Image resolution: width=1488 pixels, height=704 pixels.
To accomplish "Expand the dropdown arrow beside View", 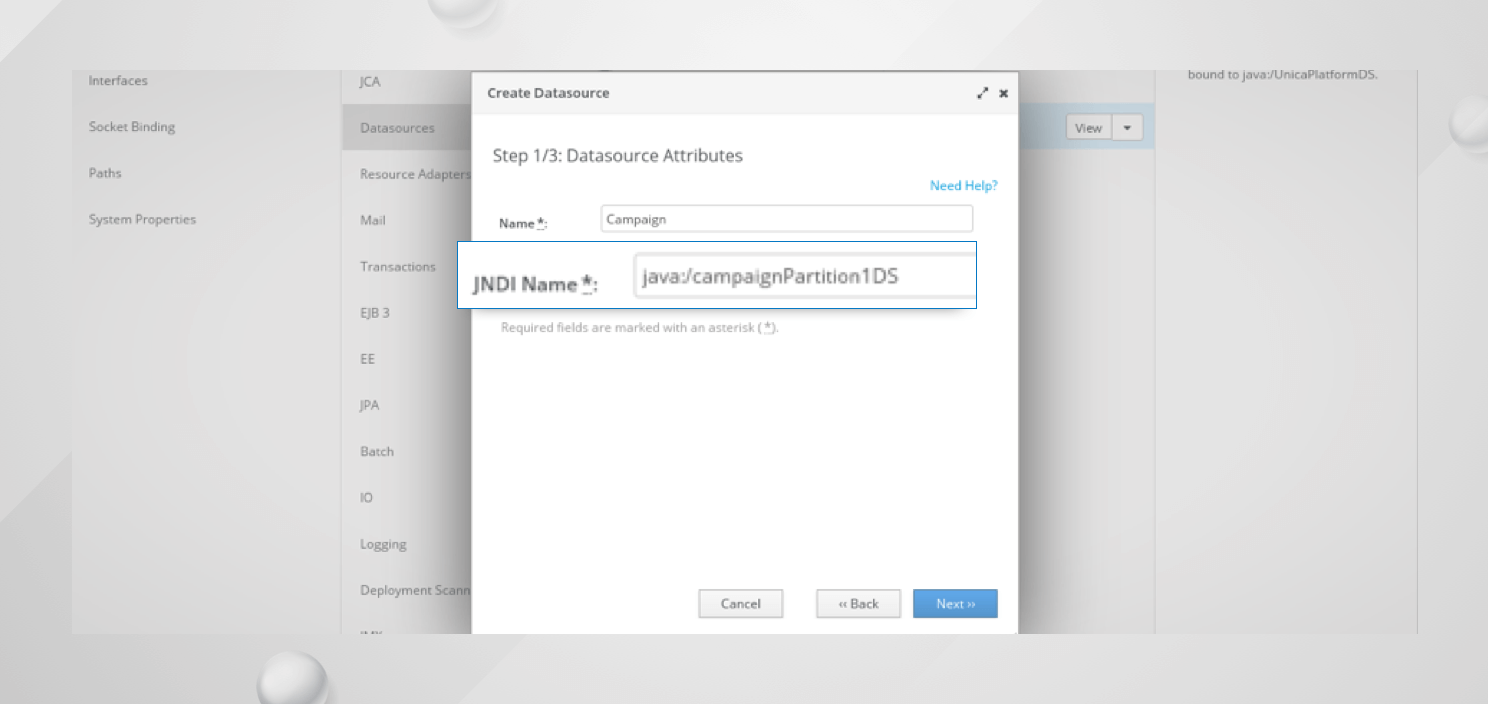I will 1128,128.
